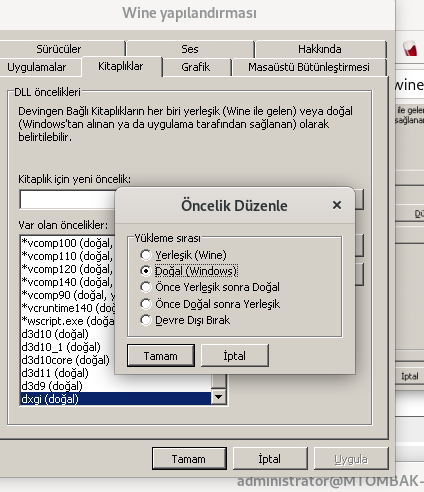Screen dimensions: 424x492
Task: Switch to the Ses tab
Action: (190, 49)
